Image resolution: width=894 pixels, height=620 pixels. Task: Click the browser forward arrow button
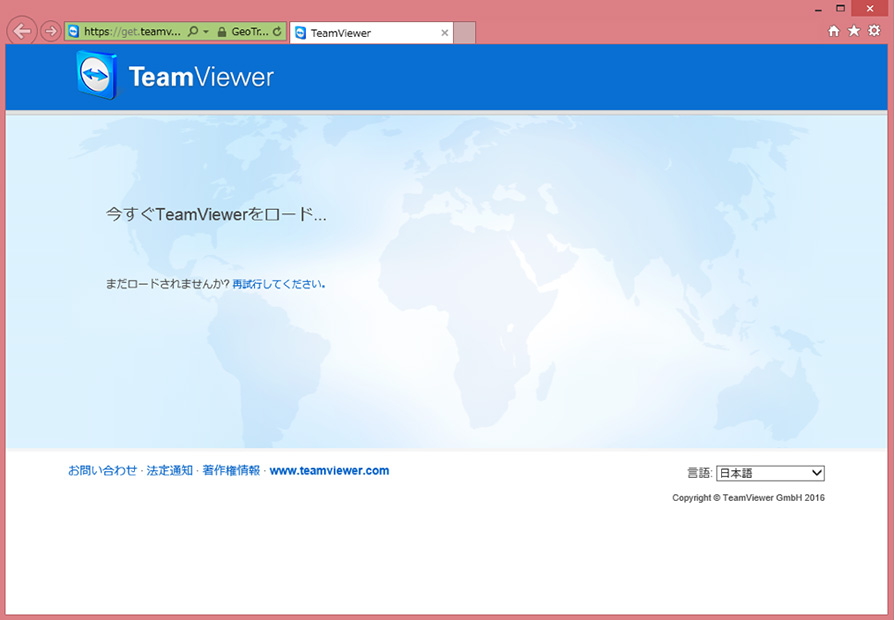tap(51, 31)
